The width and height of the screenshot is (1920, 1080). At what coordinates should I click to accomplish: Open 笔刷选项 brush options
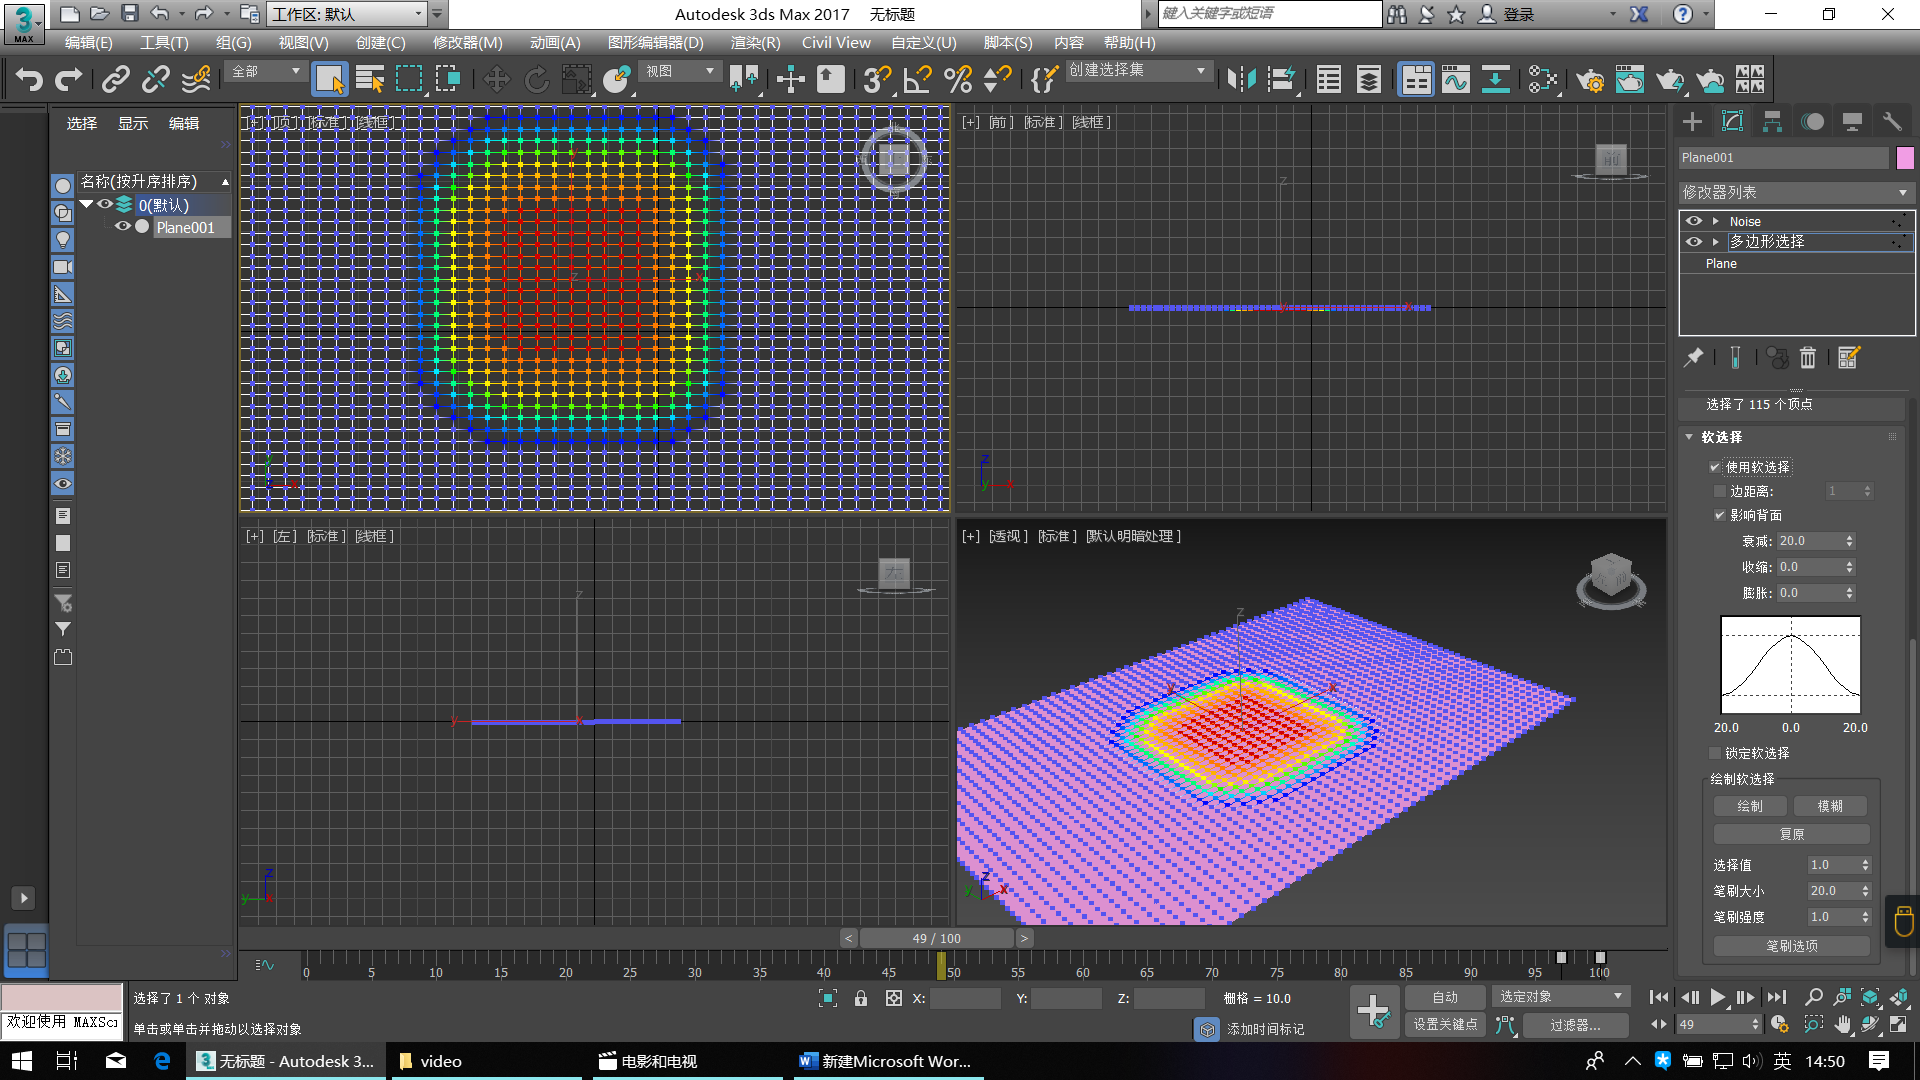[1791, 946]
